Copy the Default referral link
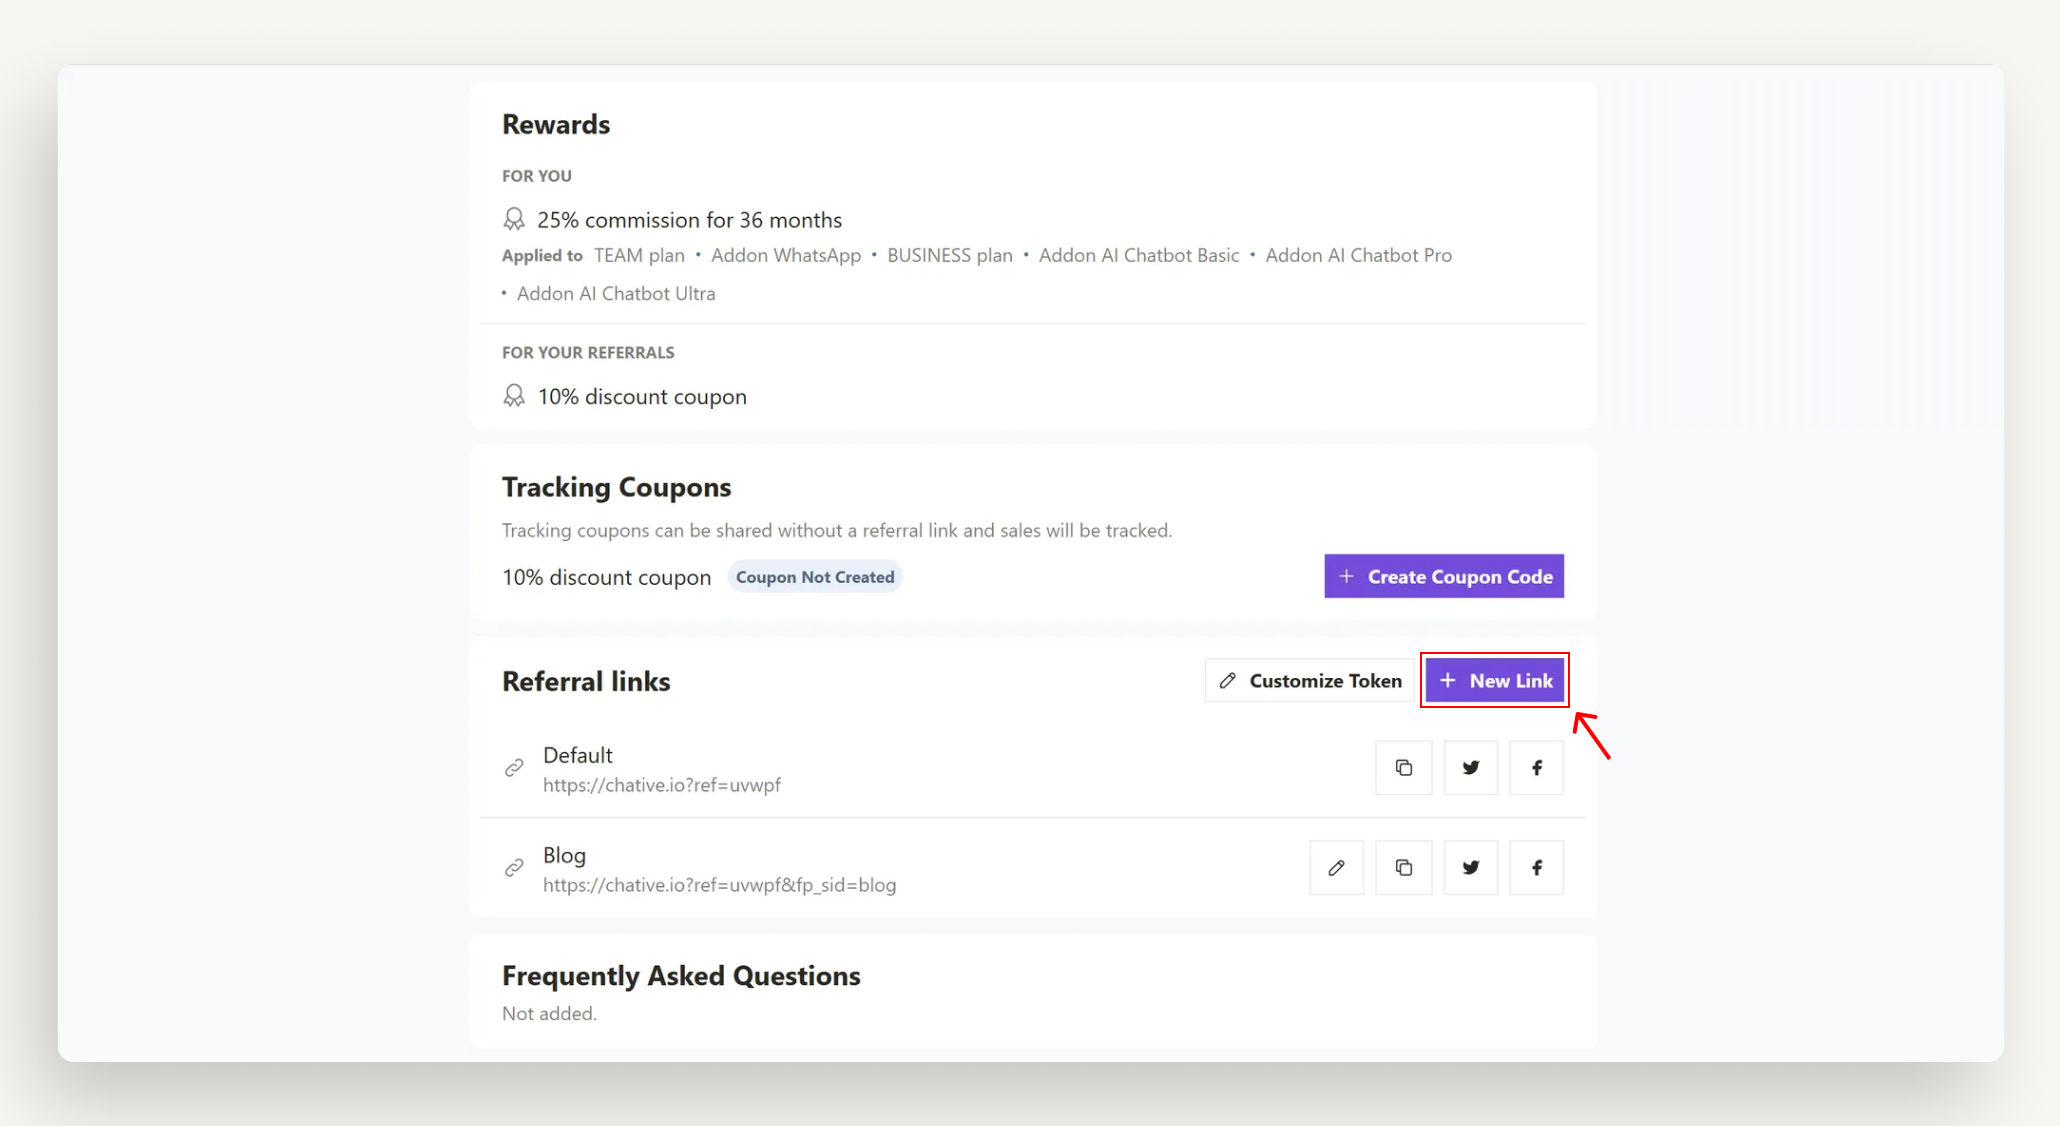Viewport: 2060px width, 1126px height. [1403, 767]
